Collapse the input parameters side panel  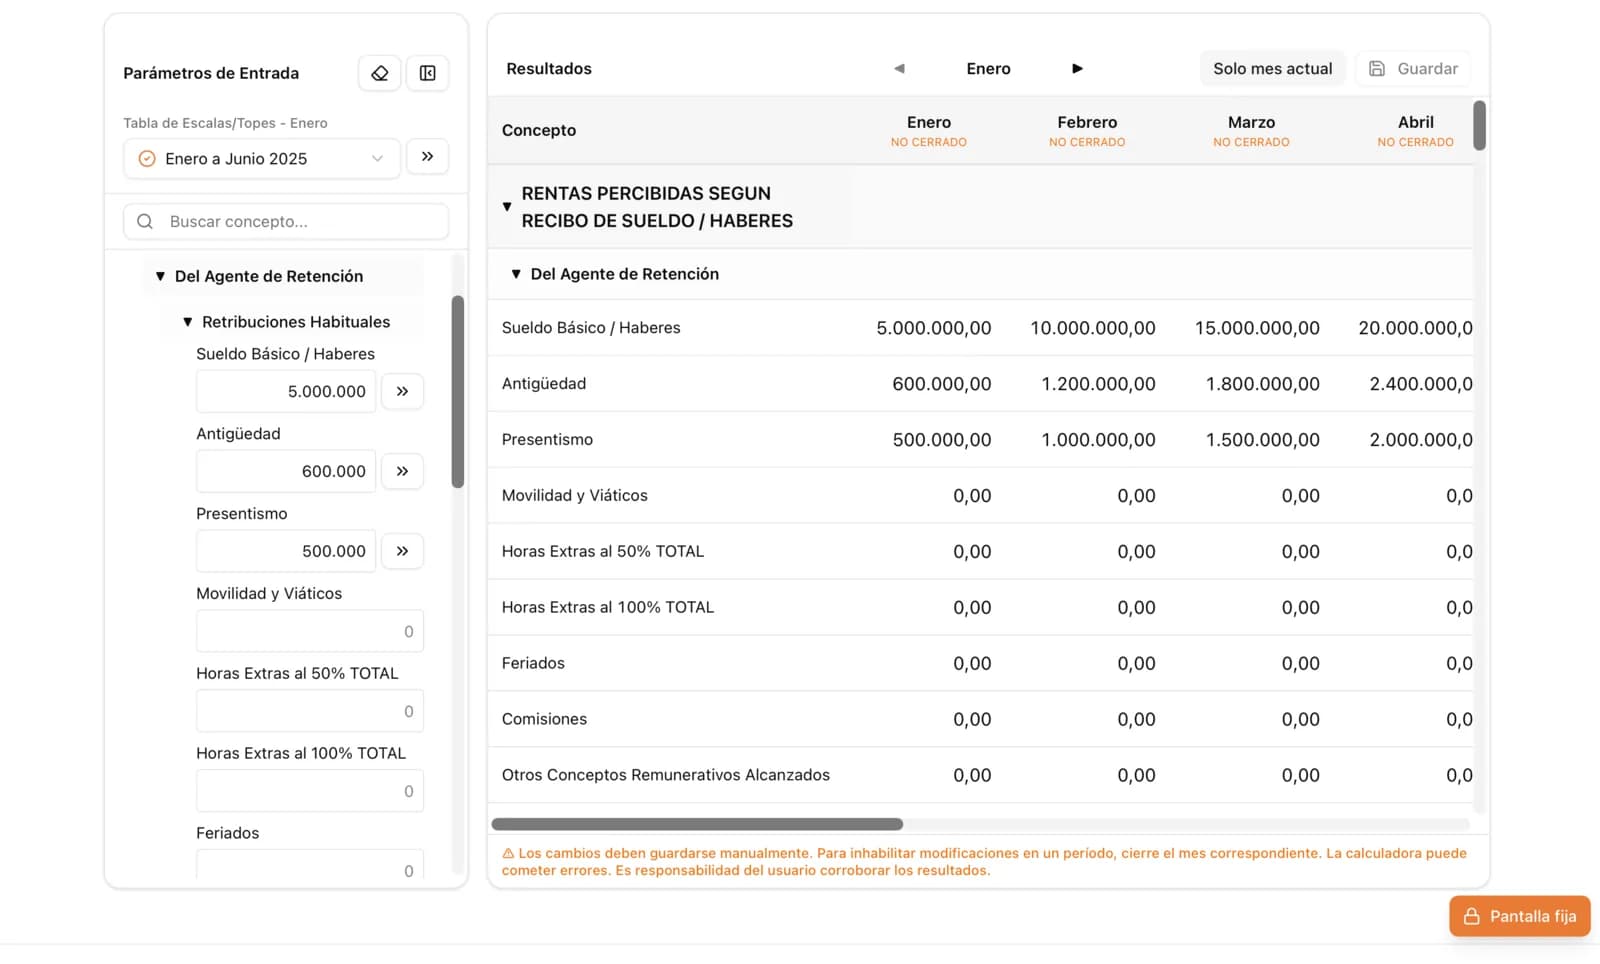coord(427,73)
